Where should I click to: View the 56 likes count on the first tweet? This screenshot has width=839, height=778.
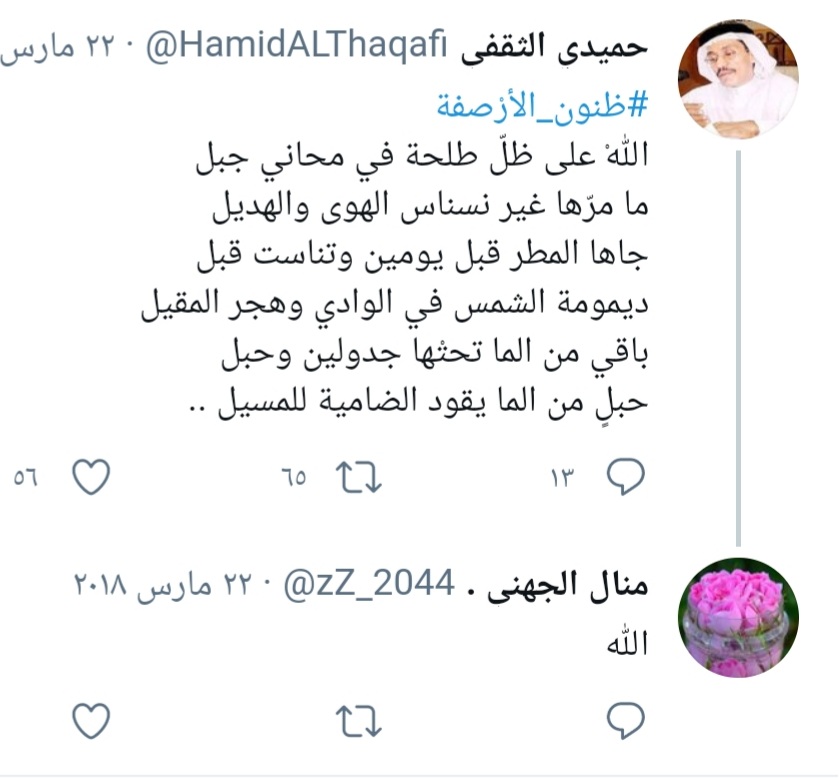tap(26, 477)
